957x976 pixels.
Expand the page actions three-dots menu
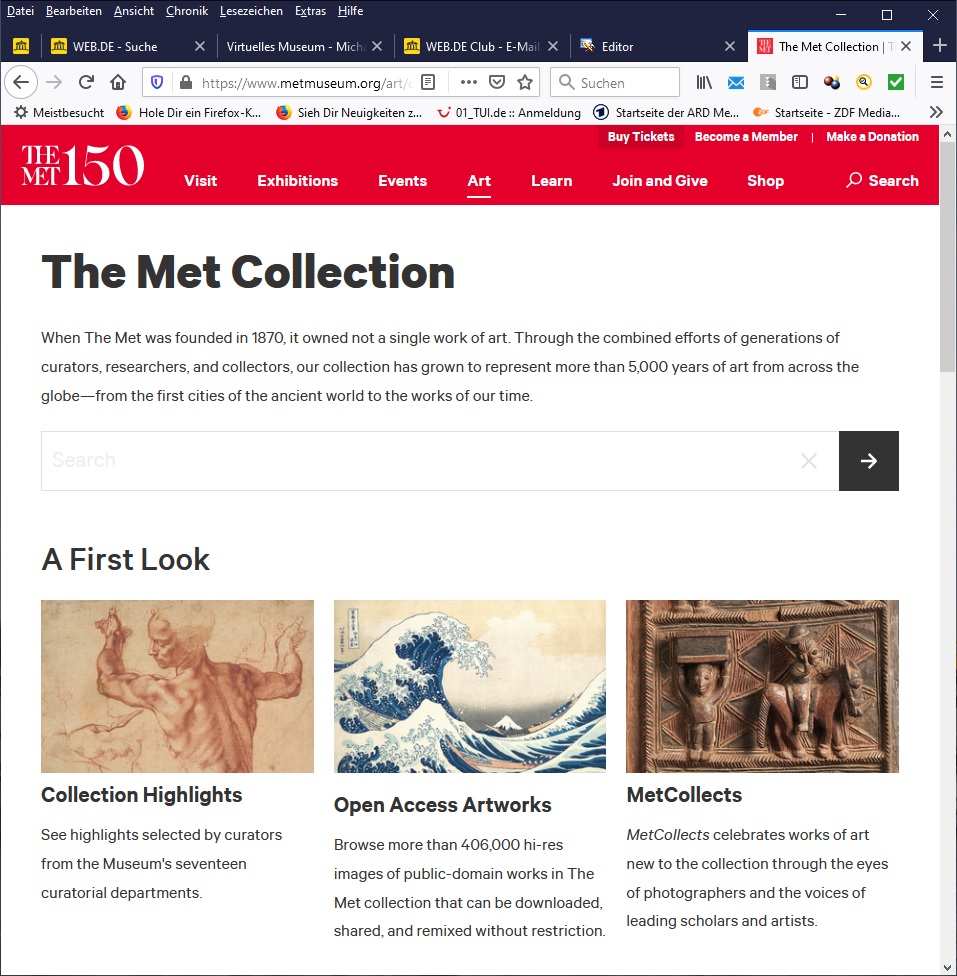click(x=468, y=82)
